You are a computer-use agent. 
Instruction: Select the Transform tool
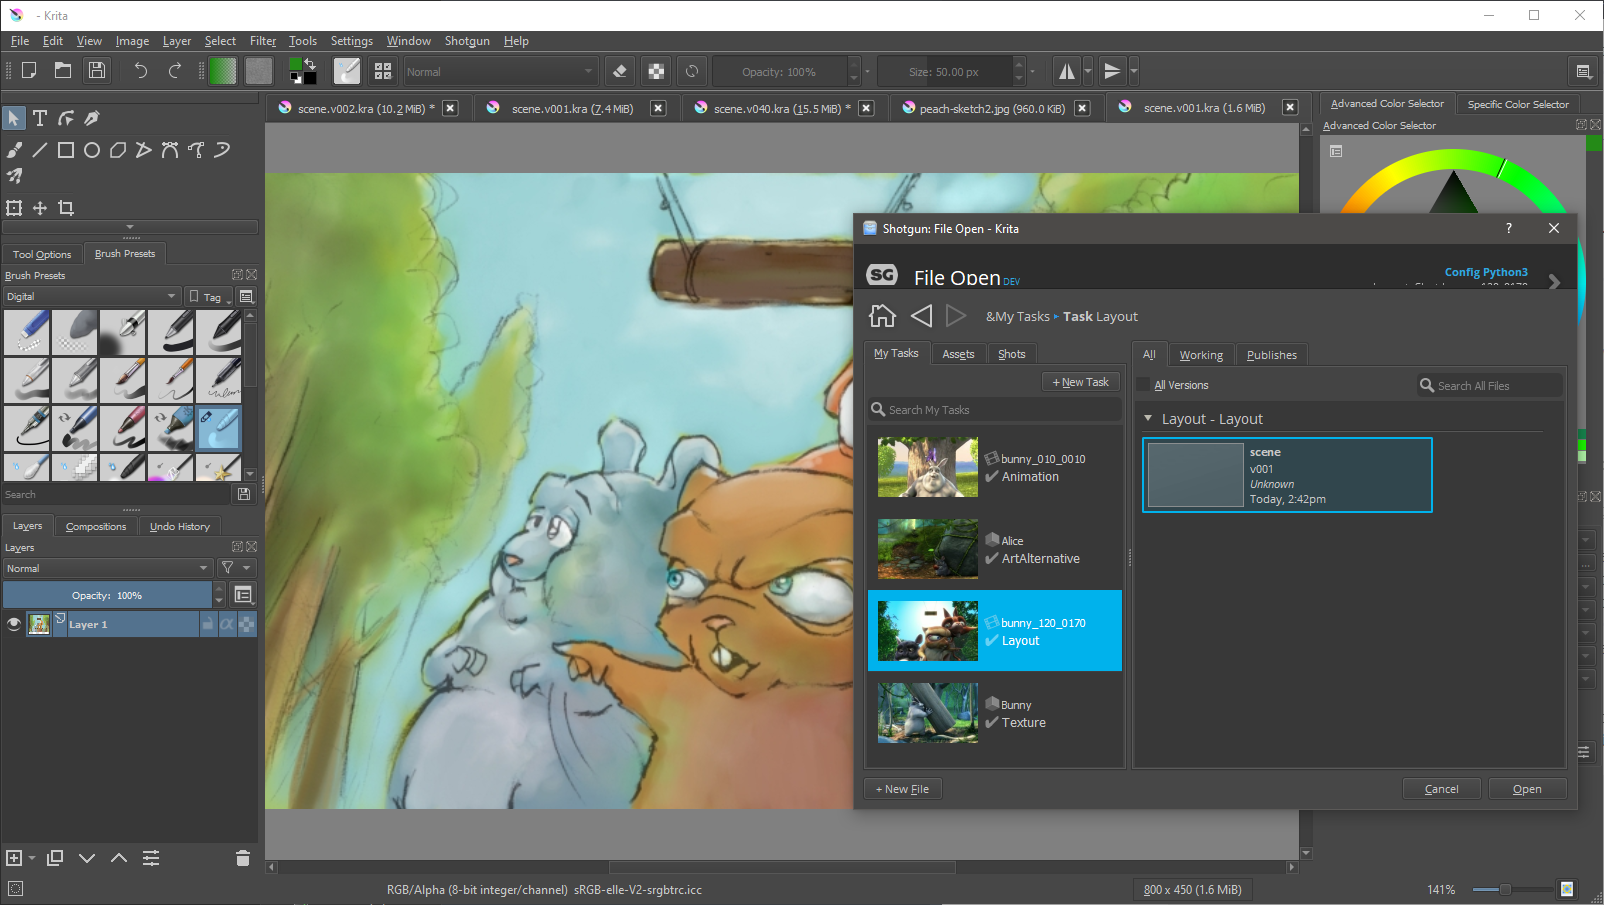click(14, 208)
